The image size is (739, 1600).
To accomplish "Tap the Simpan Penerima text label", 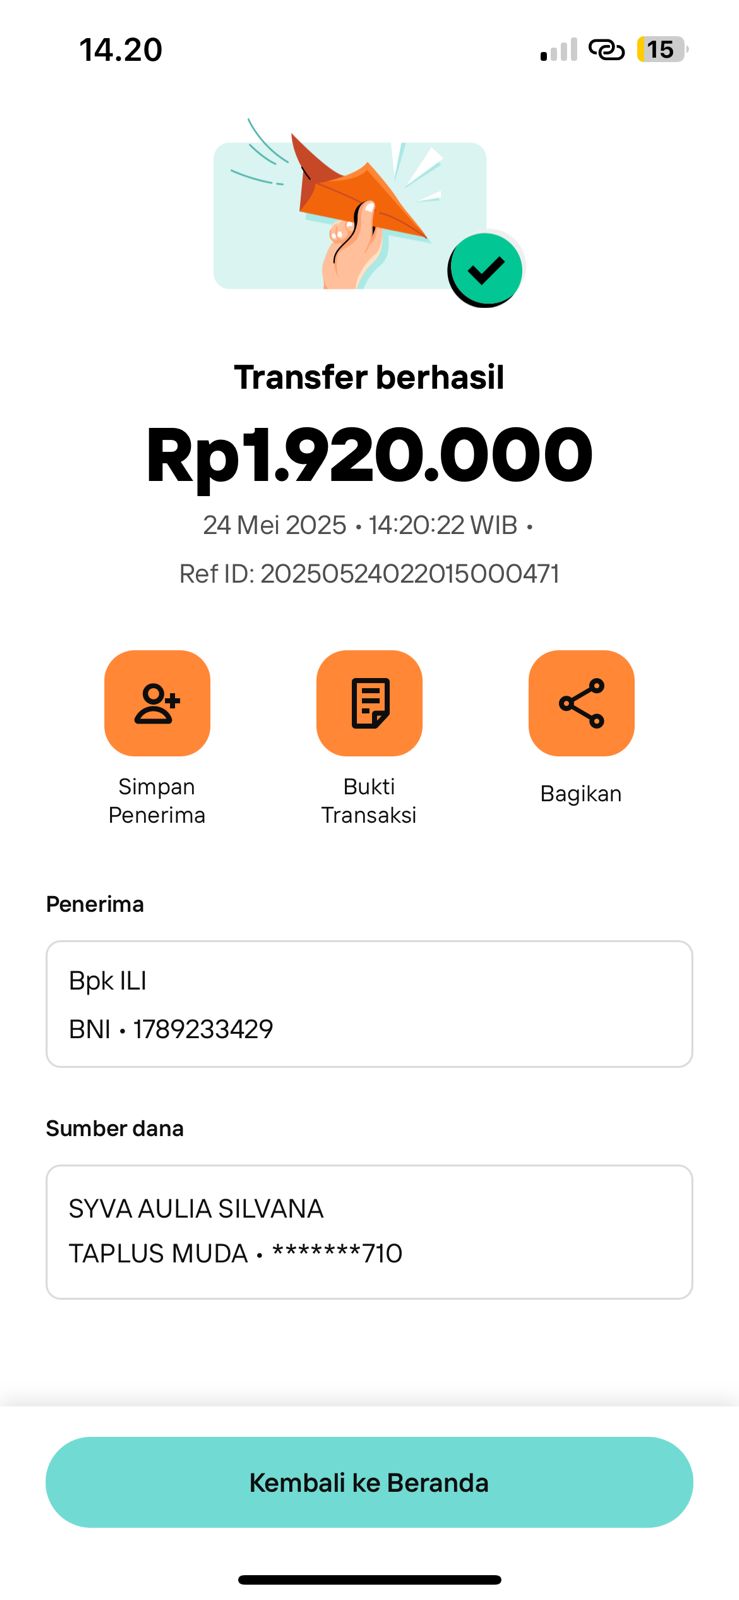I will (x=157, y=801).
